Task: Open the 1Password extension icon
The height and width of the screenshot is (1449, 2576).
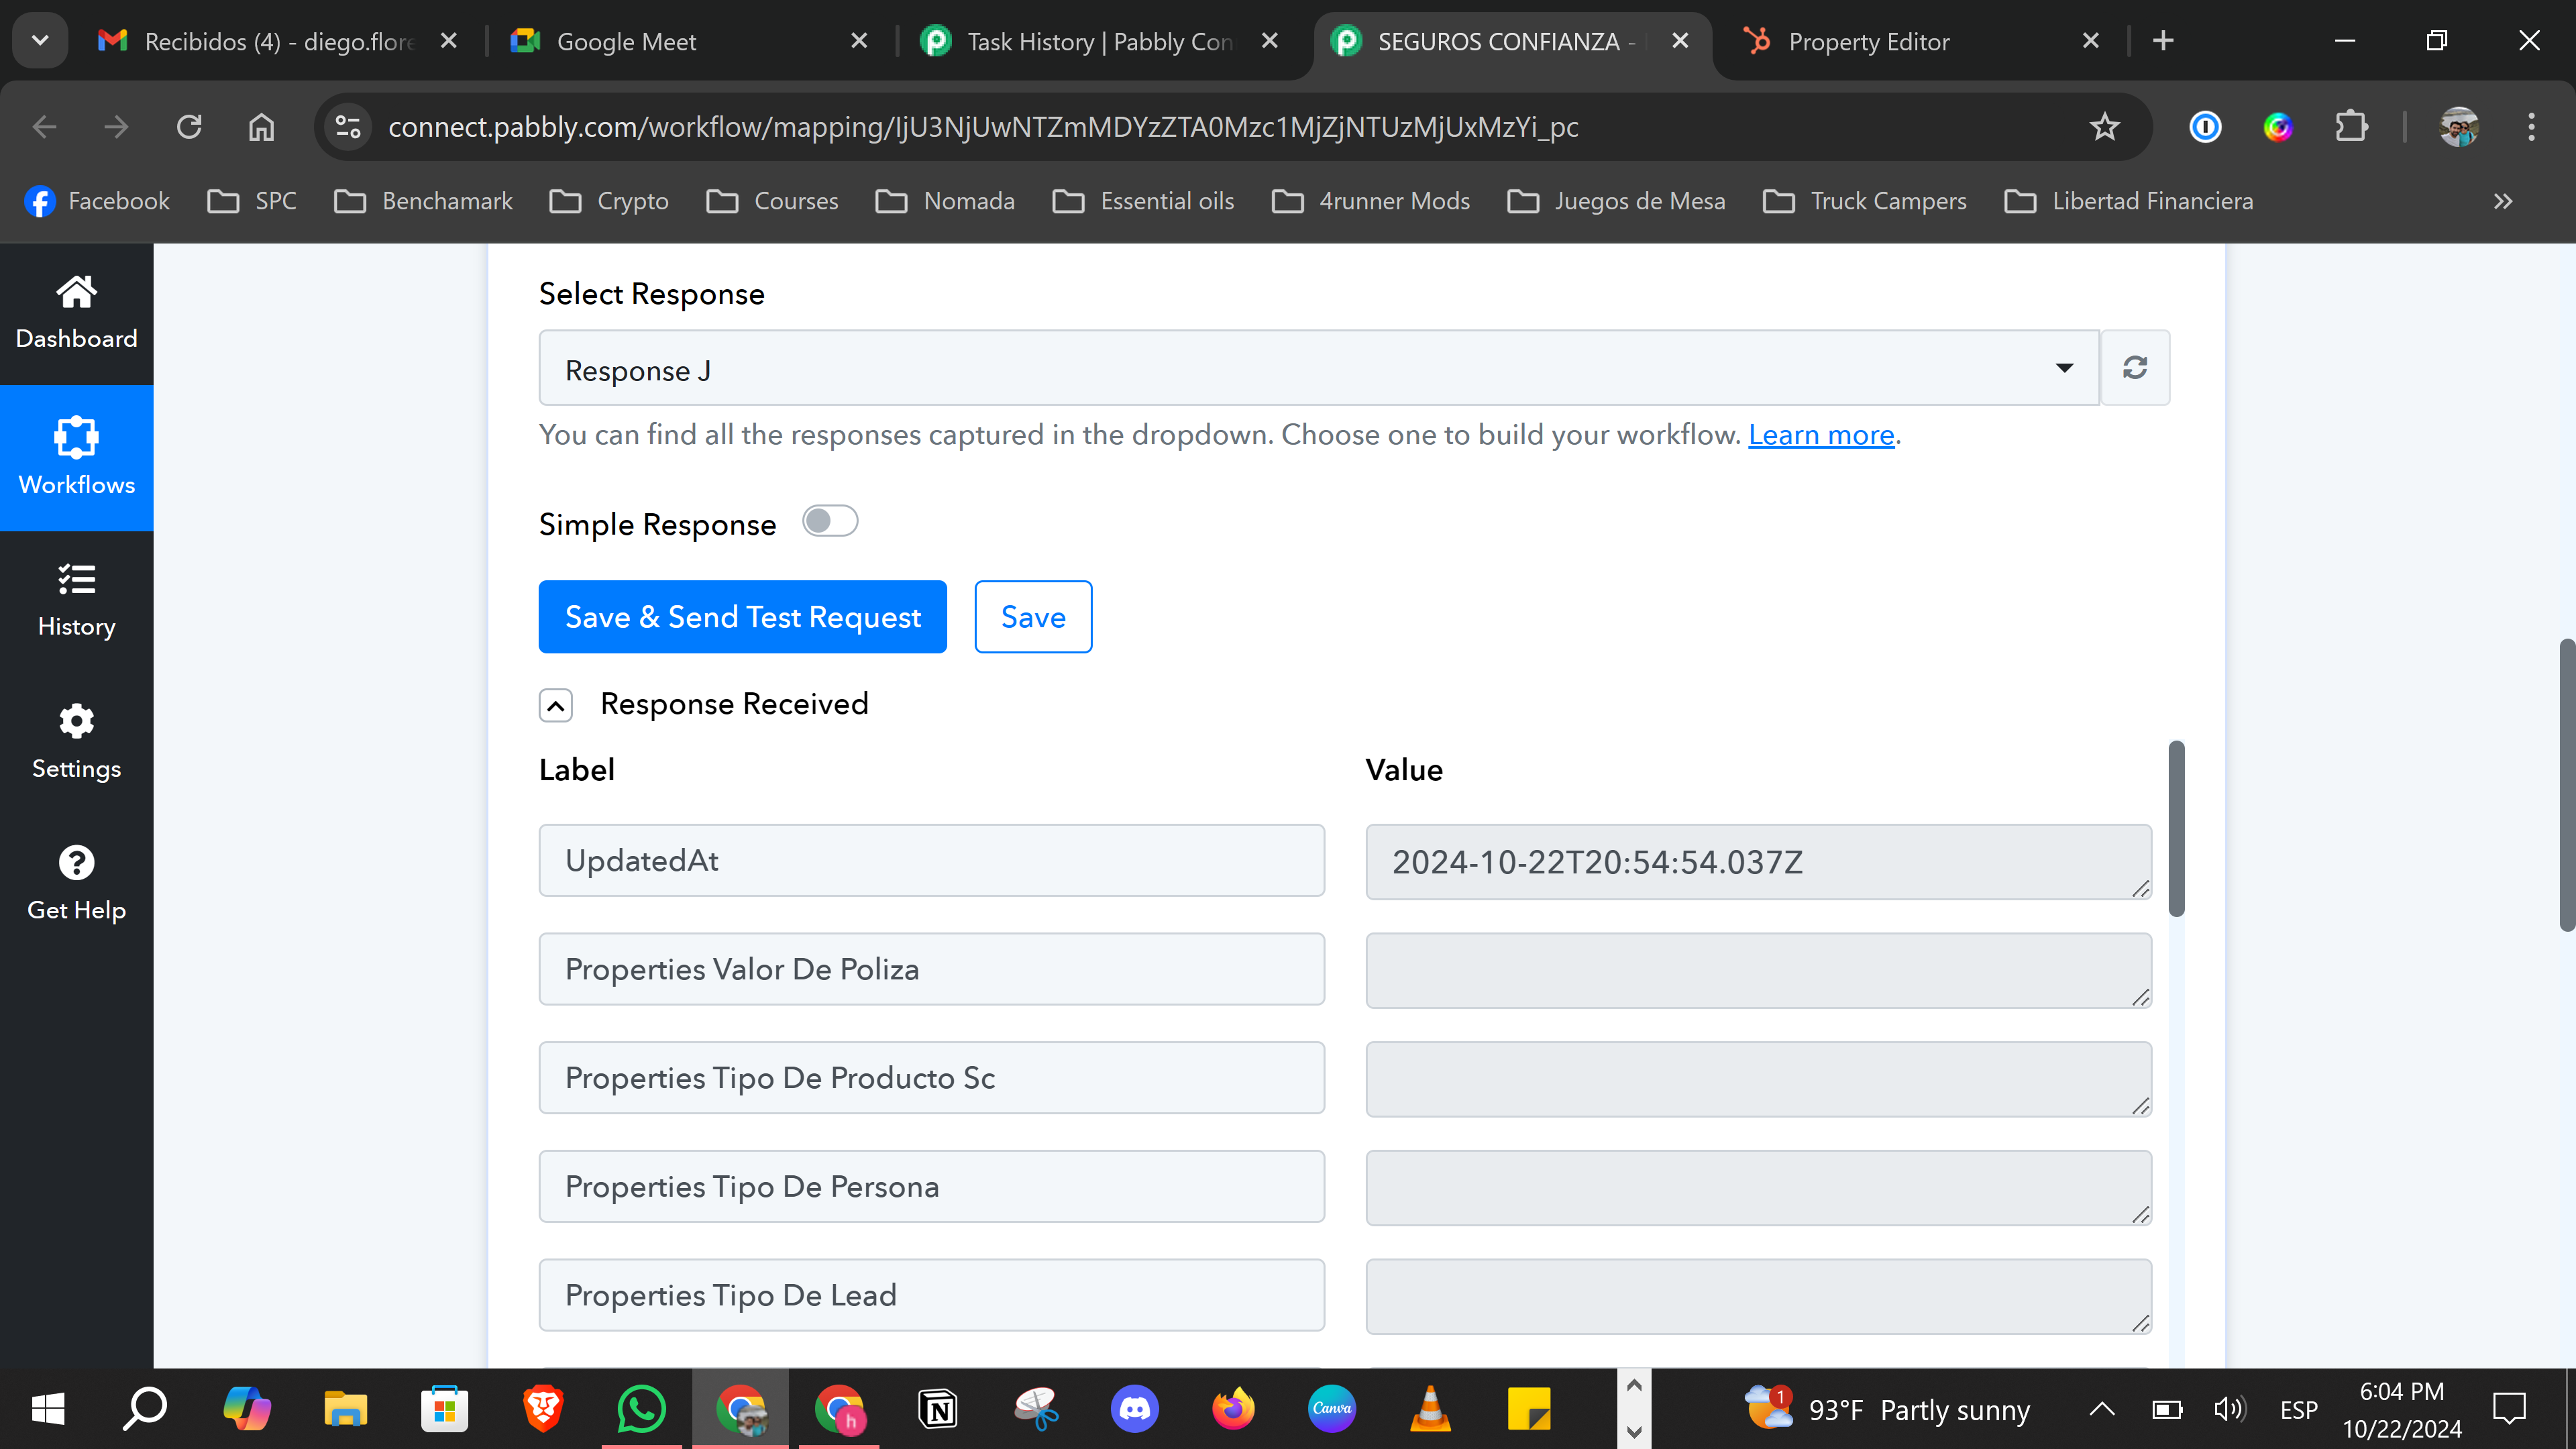Action: pyautogui.click(x=2205, y=127)
